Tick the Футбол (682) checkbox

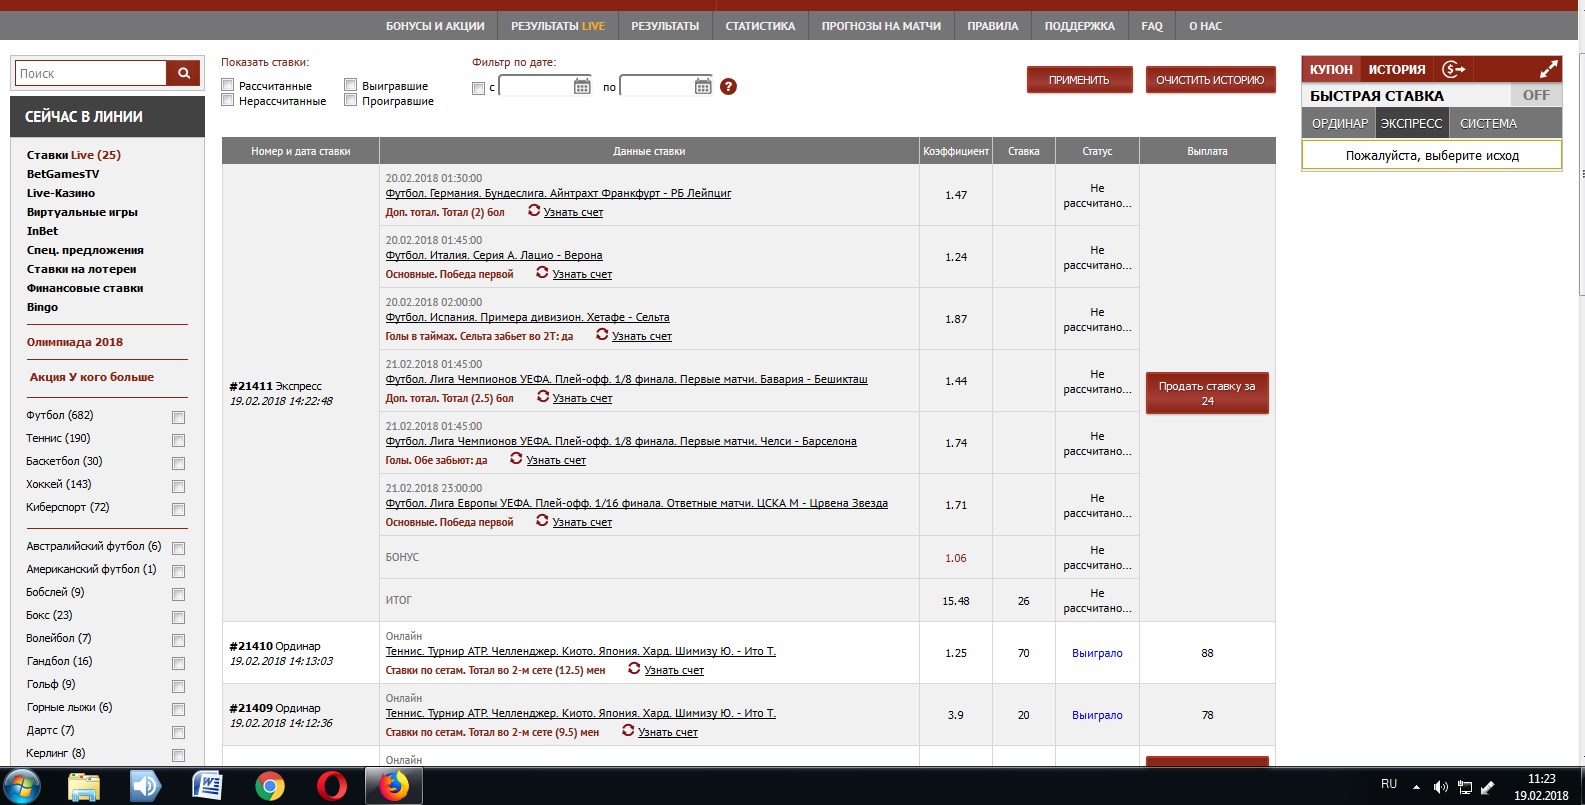178,417
